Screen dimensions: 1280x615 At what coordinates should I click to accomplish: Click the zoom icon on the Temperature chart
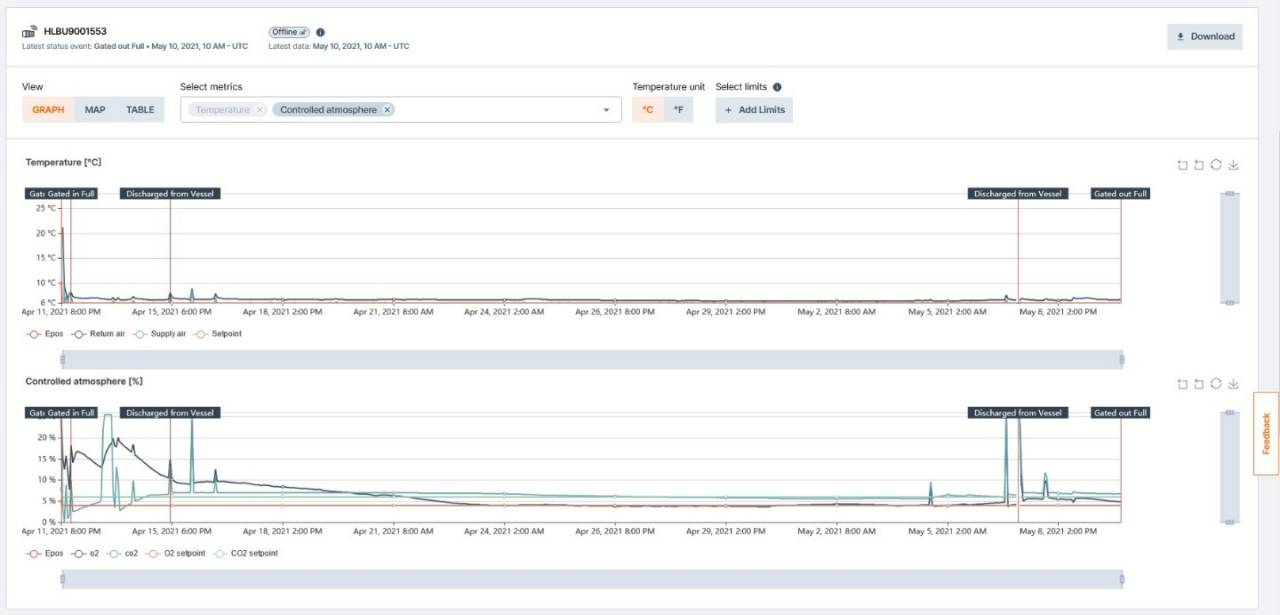click(1182, 166)
